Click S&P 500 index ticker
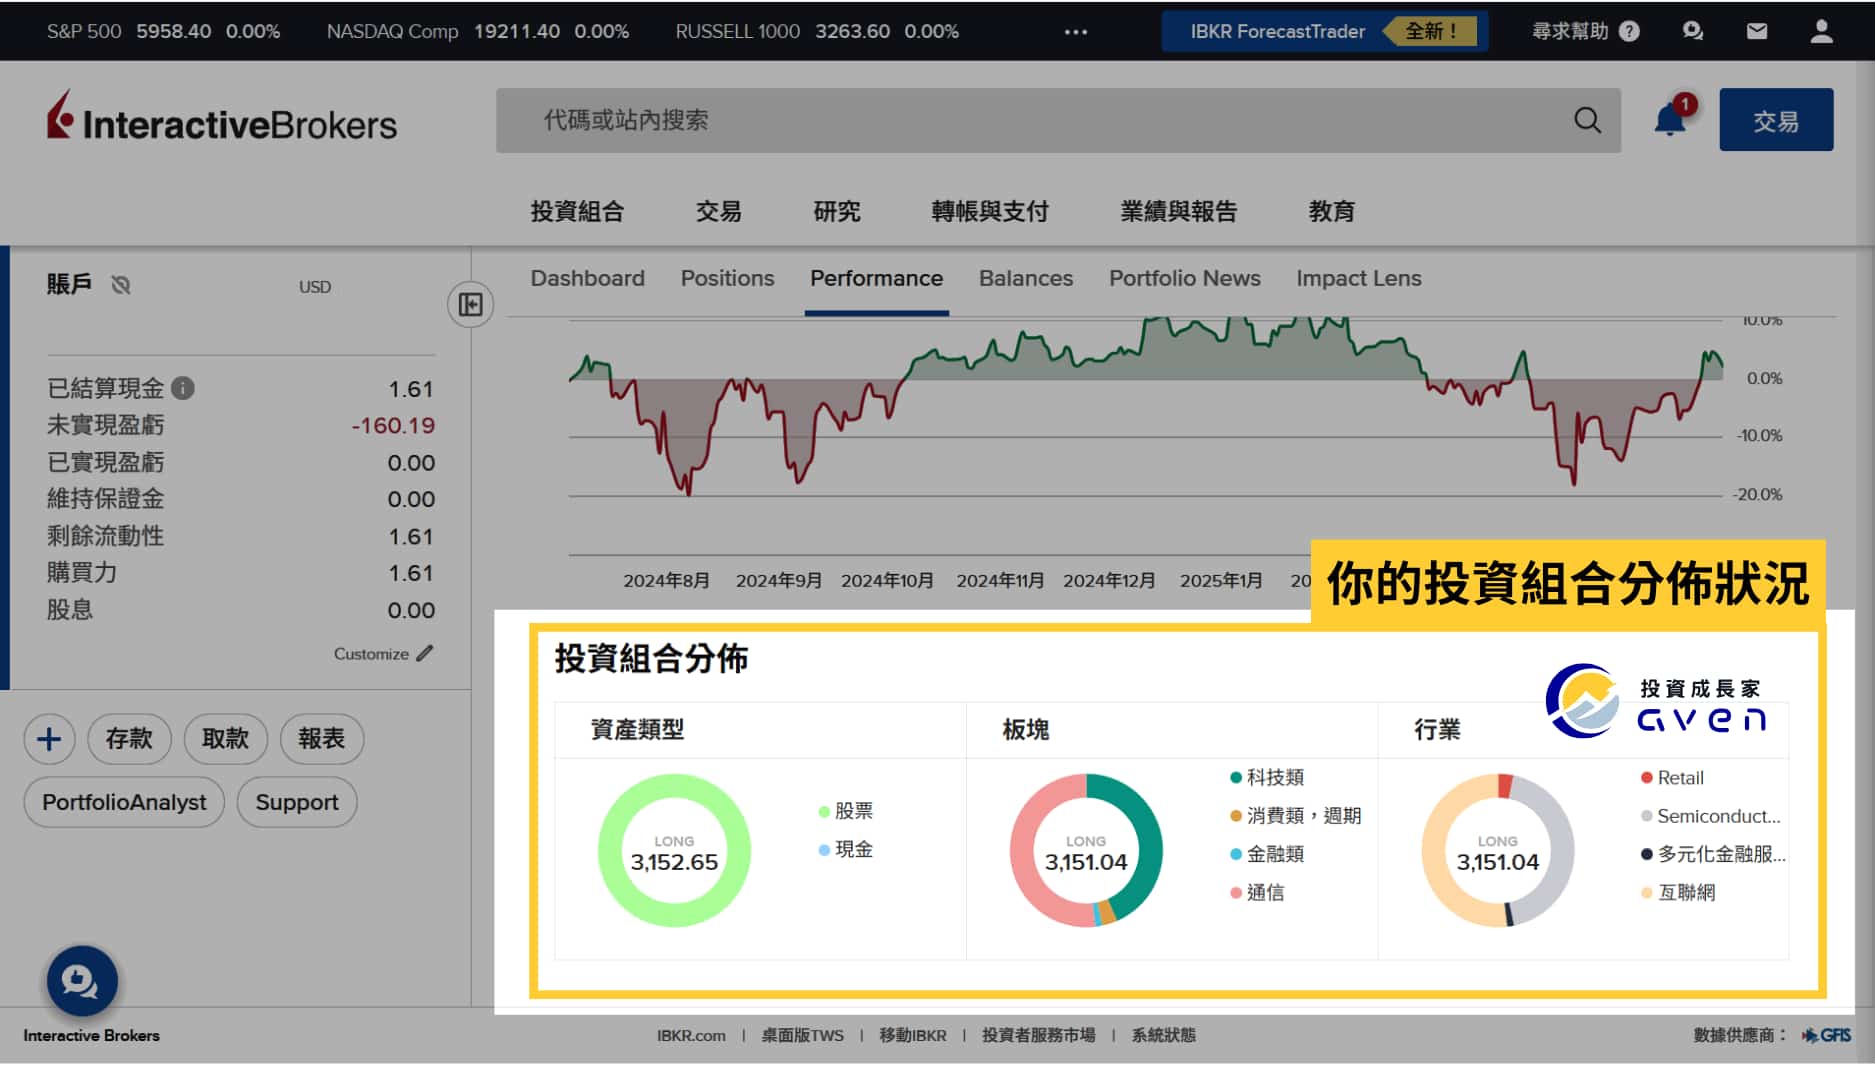 (163, 31)
